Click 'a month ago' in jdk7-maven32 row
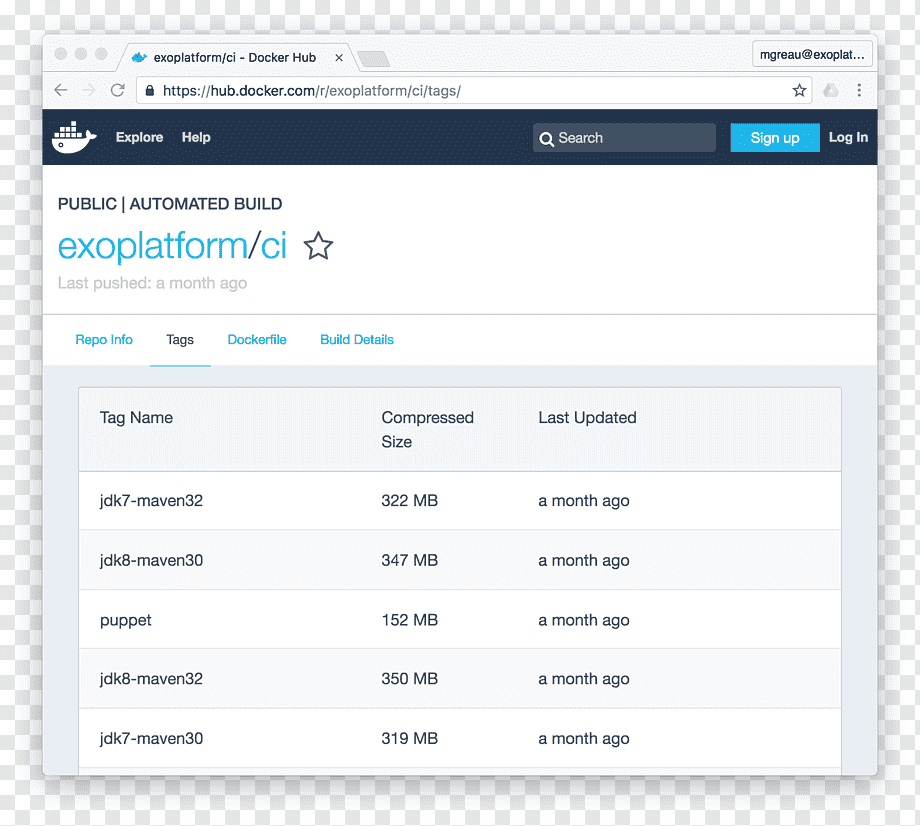This screenshot has height=826, width=920. [584, 502]
